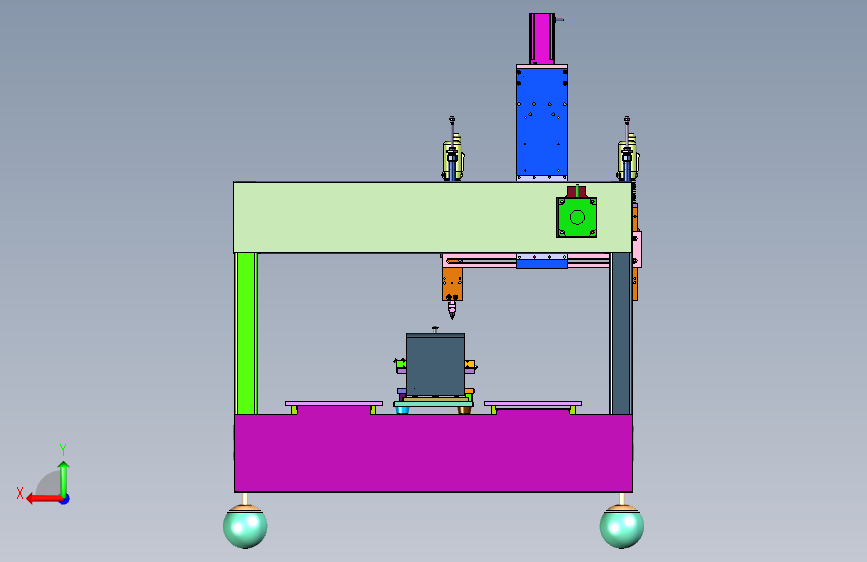Select the orange dispensing head block under the beam
Image resolution: width=867 pixels, height=562 pixels.
[452, 284]
